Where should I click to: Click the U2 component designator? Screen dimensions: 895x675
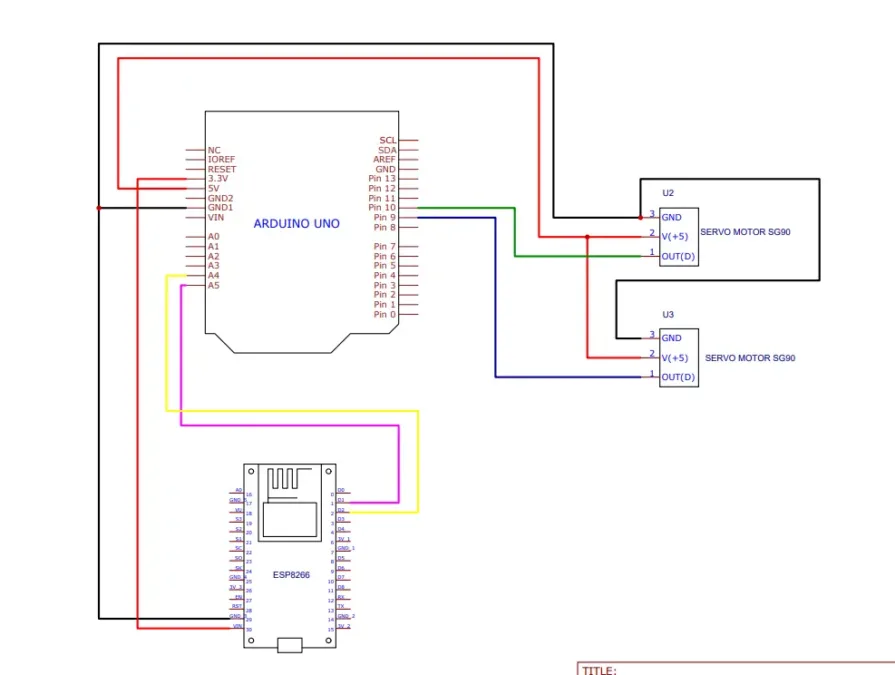point(668,193)
